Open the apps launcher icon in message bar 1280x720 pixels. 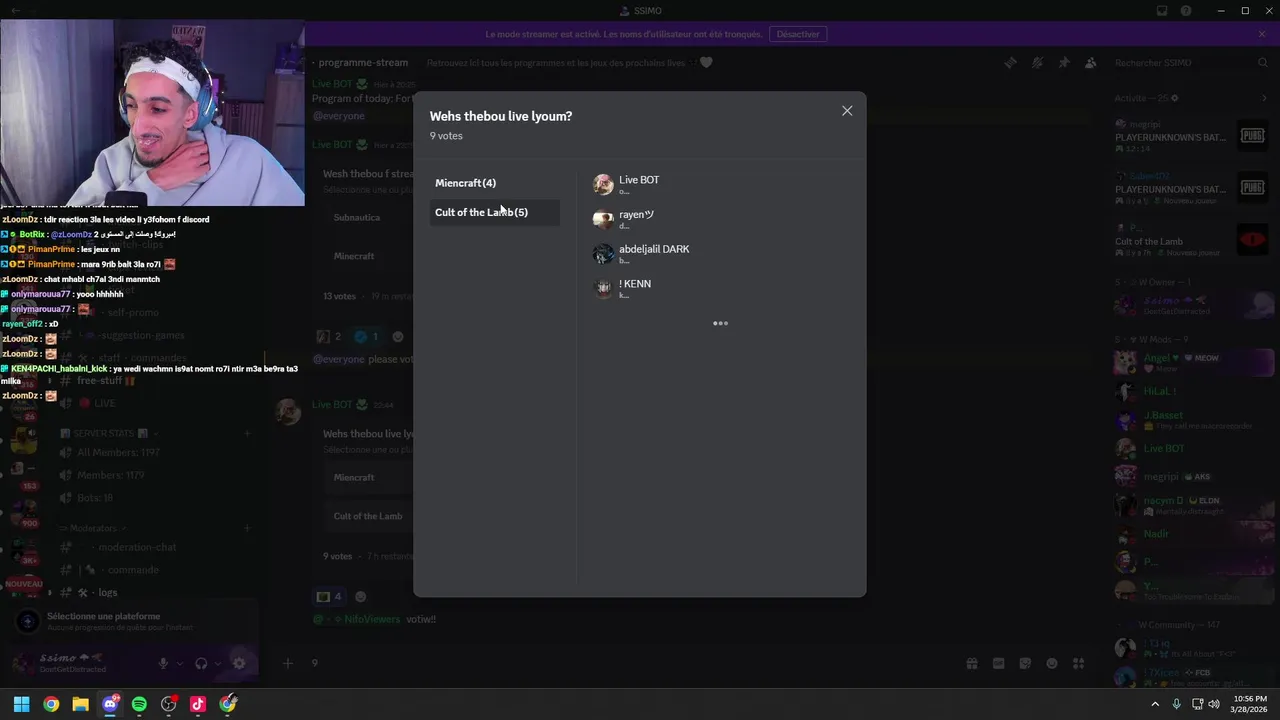point(1078,663)
